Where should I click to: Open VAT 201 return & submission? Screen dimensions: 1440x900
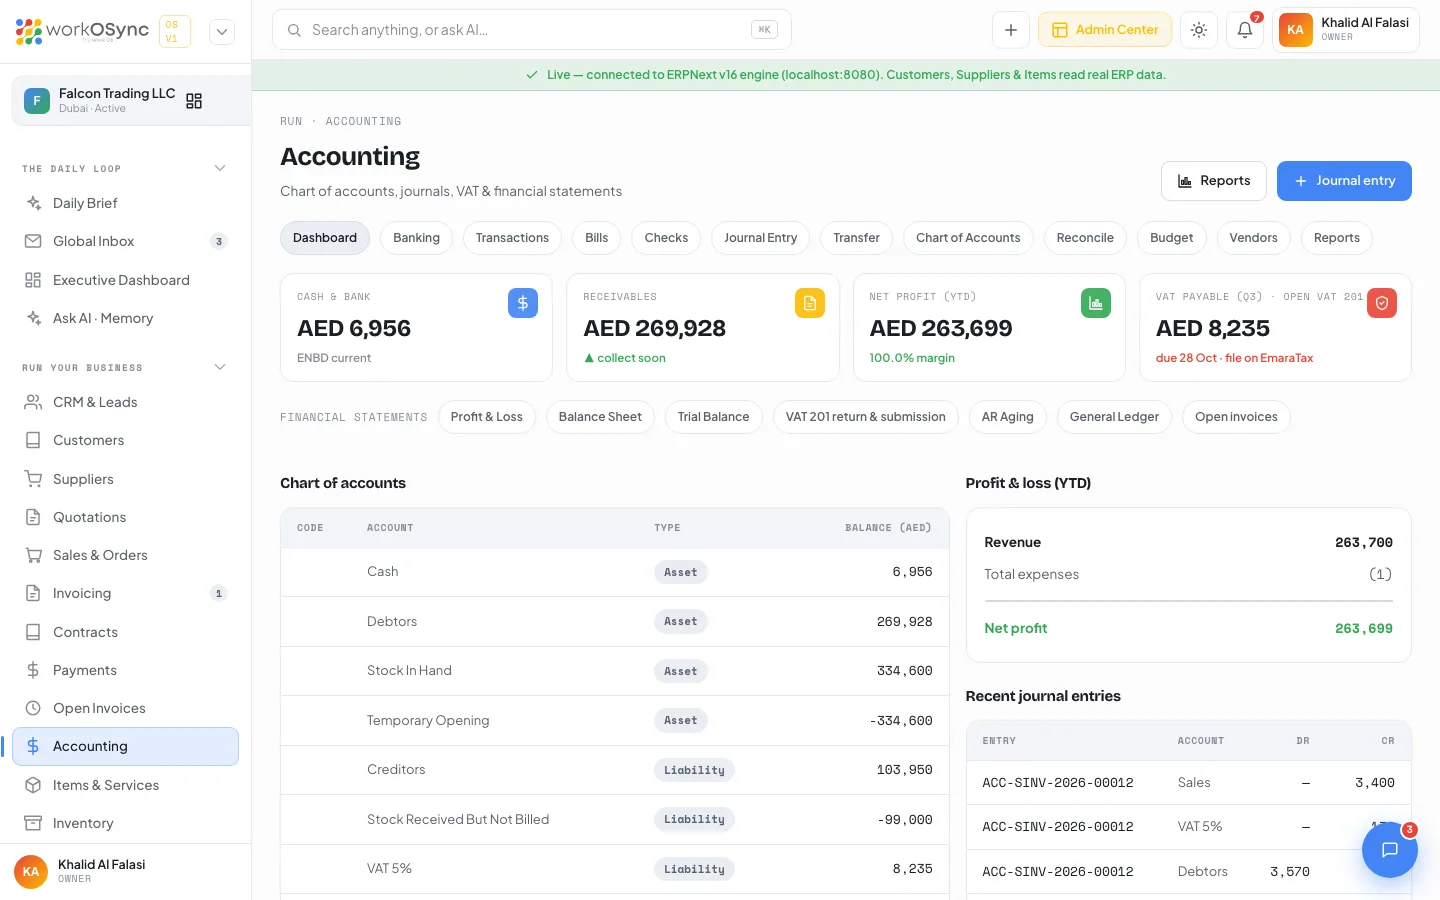pyautogui.click(x=865, y=417)
